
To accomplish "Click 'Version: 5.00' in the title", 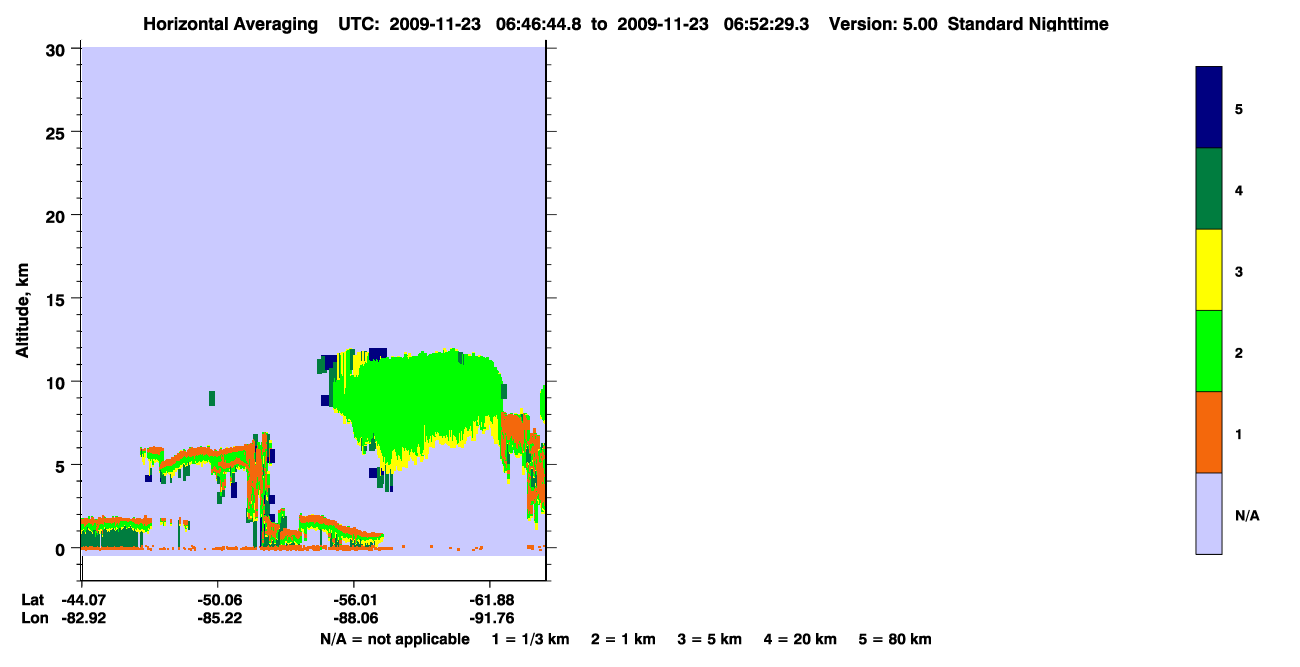I will click(883, 24).
